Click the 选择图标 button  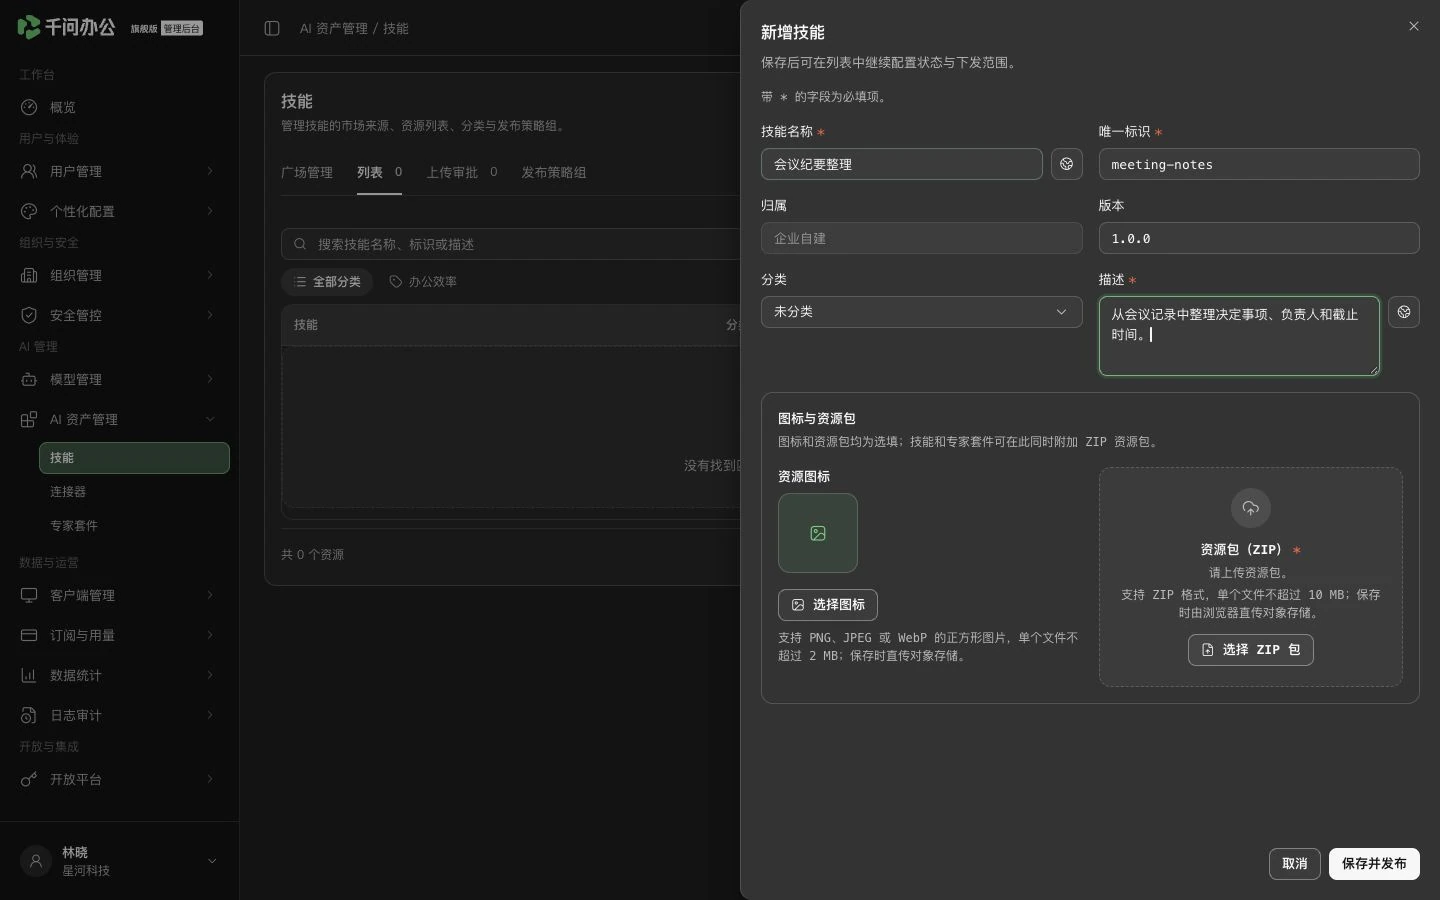[828, 605]
